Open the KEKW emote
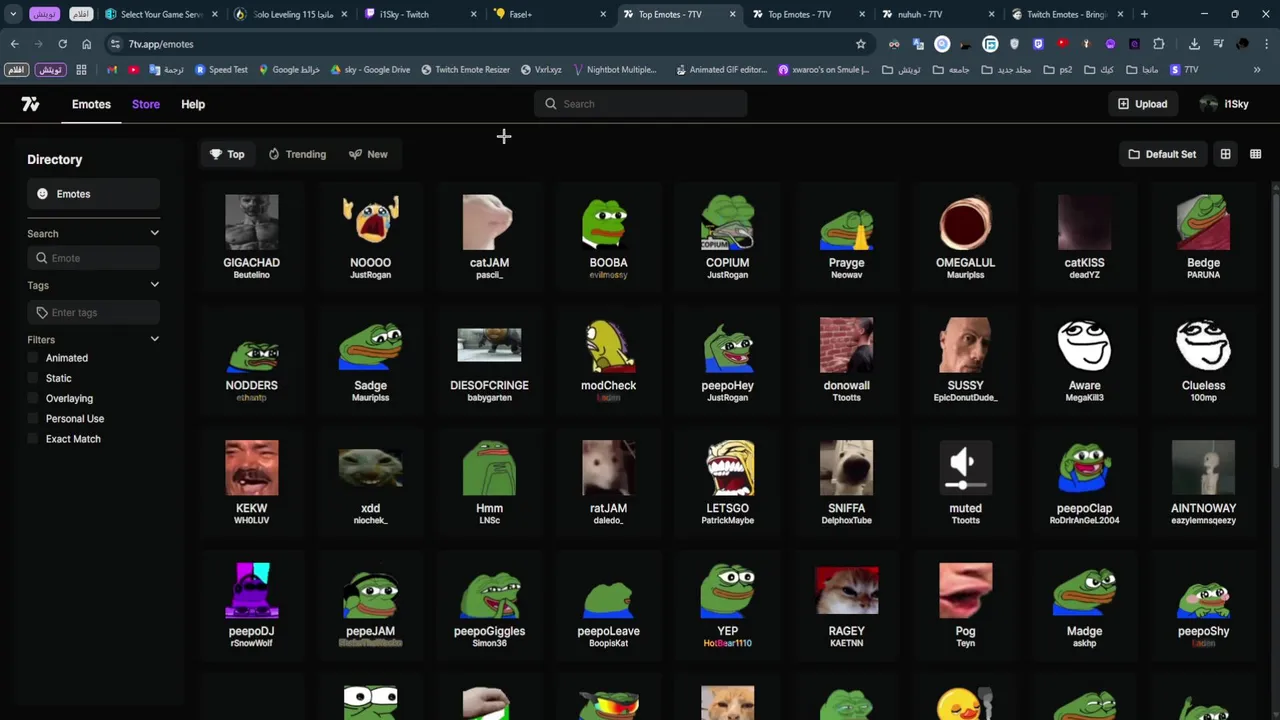Screen dimensions: 1280x720 [x=251, y=483]
